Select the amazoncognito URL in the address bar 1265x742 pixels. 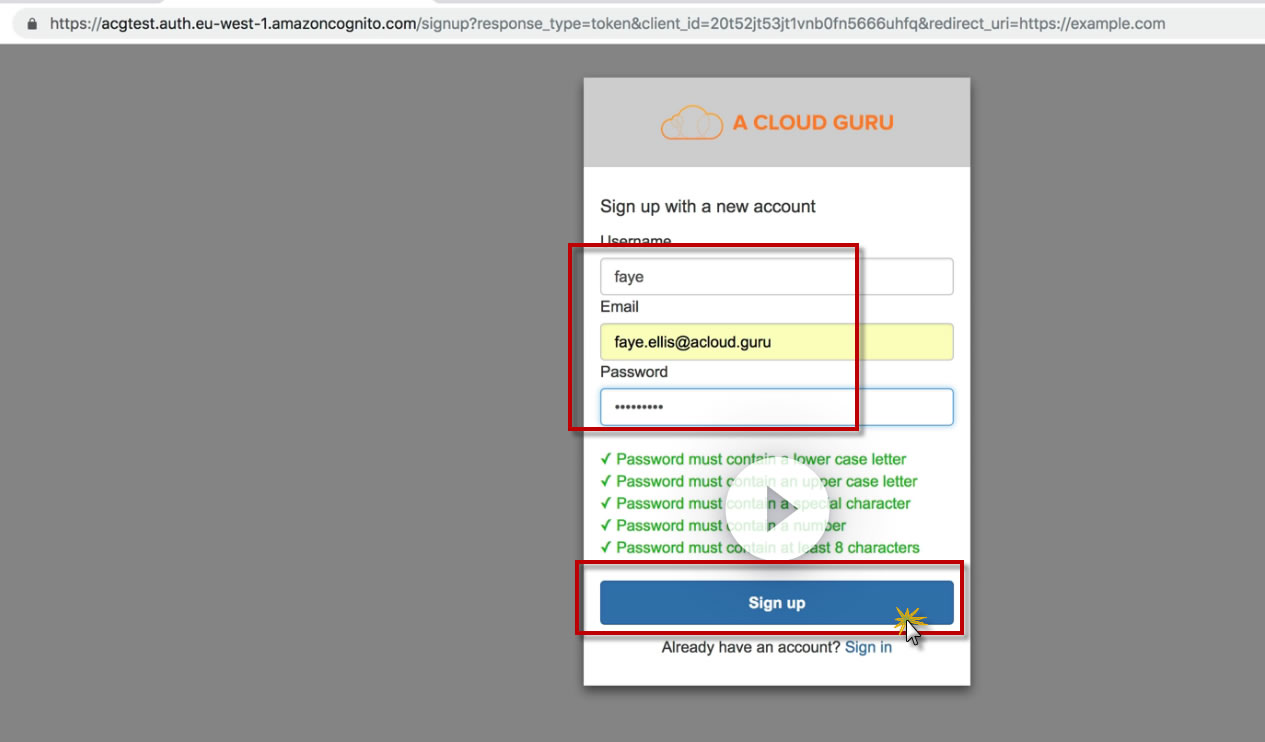click(607, 23)
